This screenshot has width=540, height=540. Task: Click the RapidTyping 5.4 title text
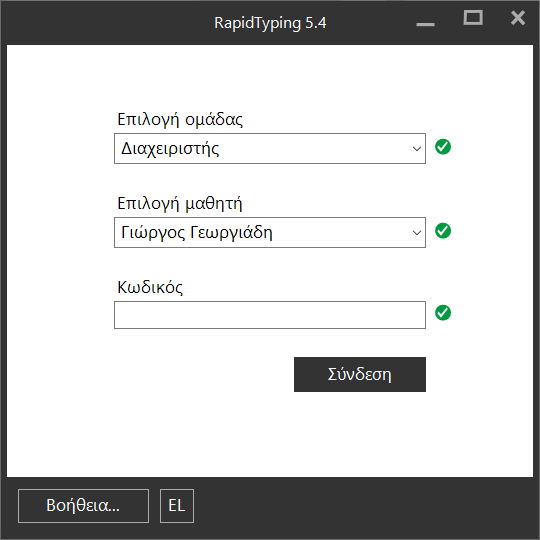click(x=270, y=23)
